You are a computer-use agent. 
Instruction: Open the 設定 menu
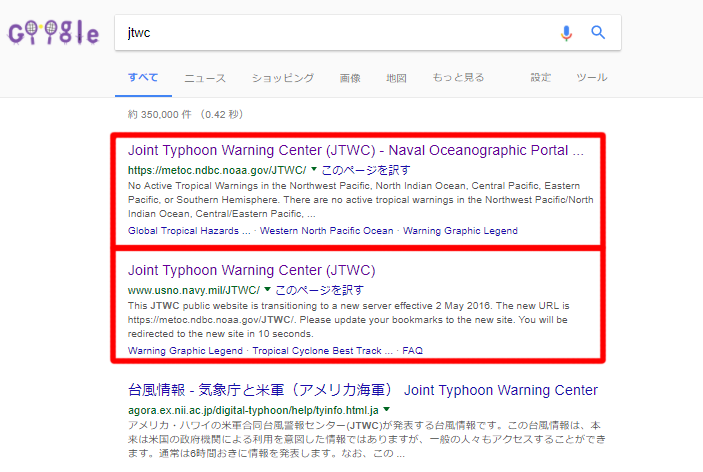[541, 78]
